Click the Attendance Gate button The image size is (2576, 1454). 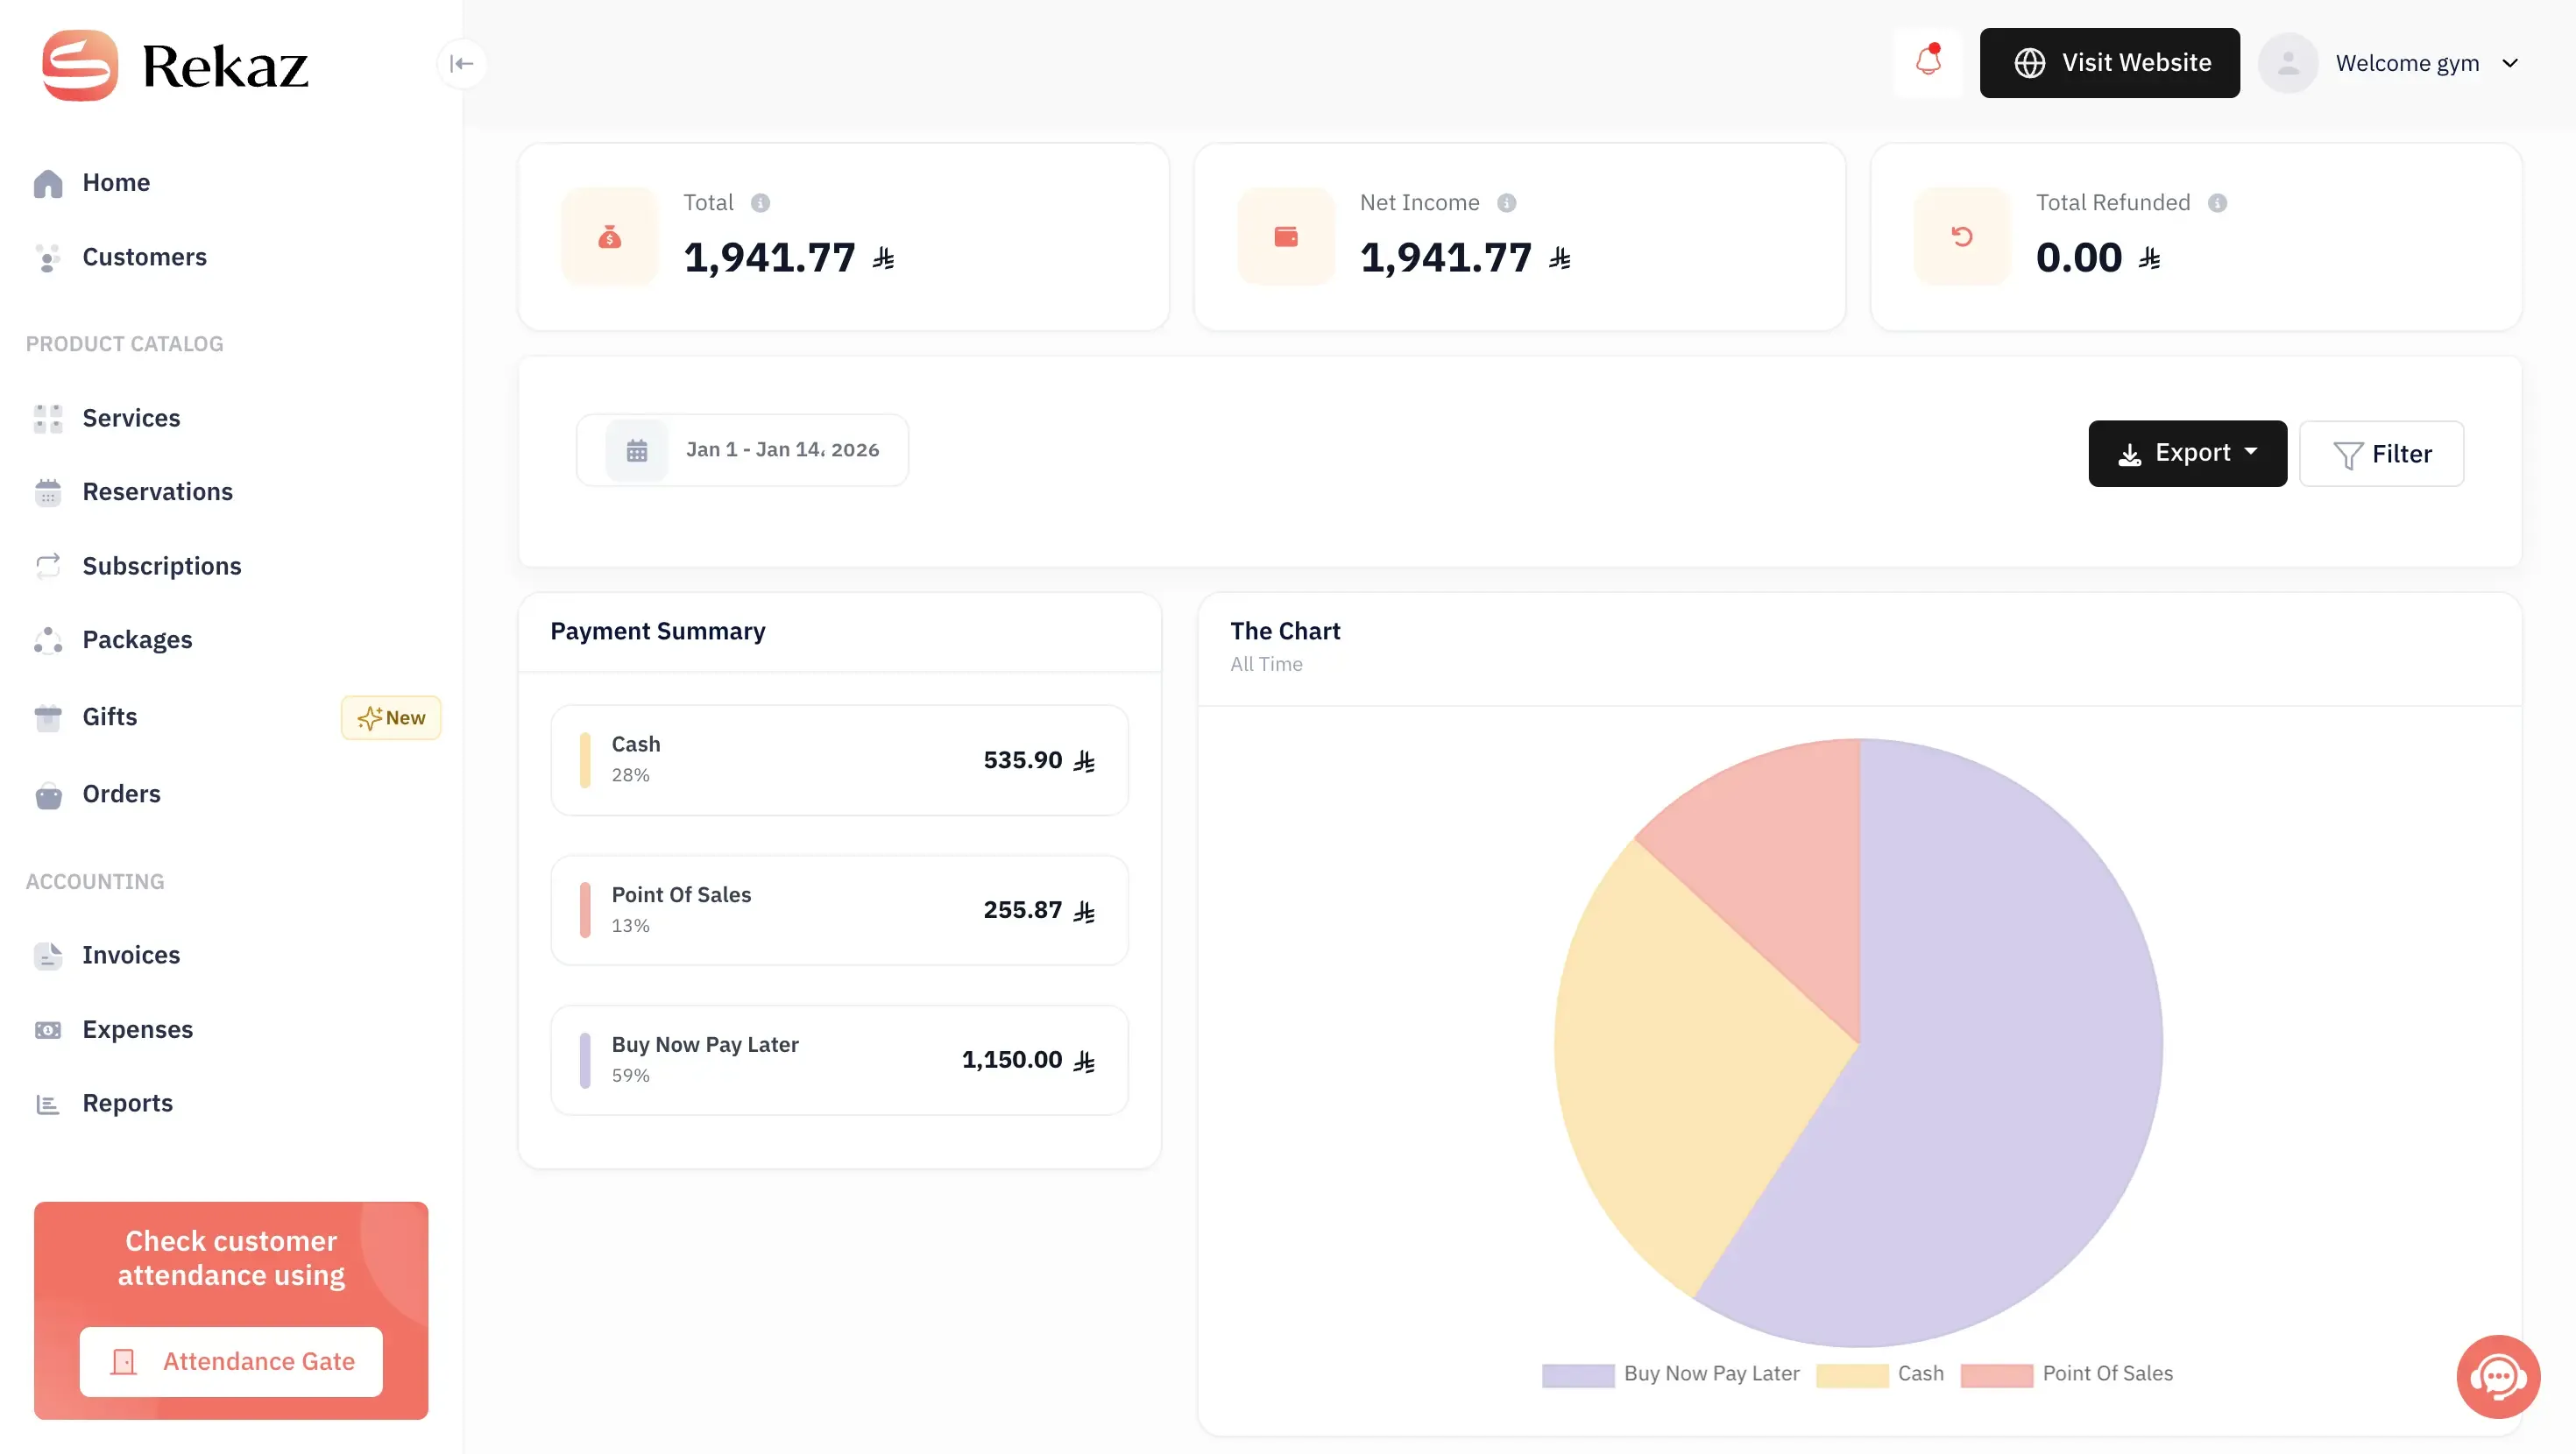[x=231, y=1361]
